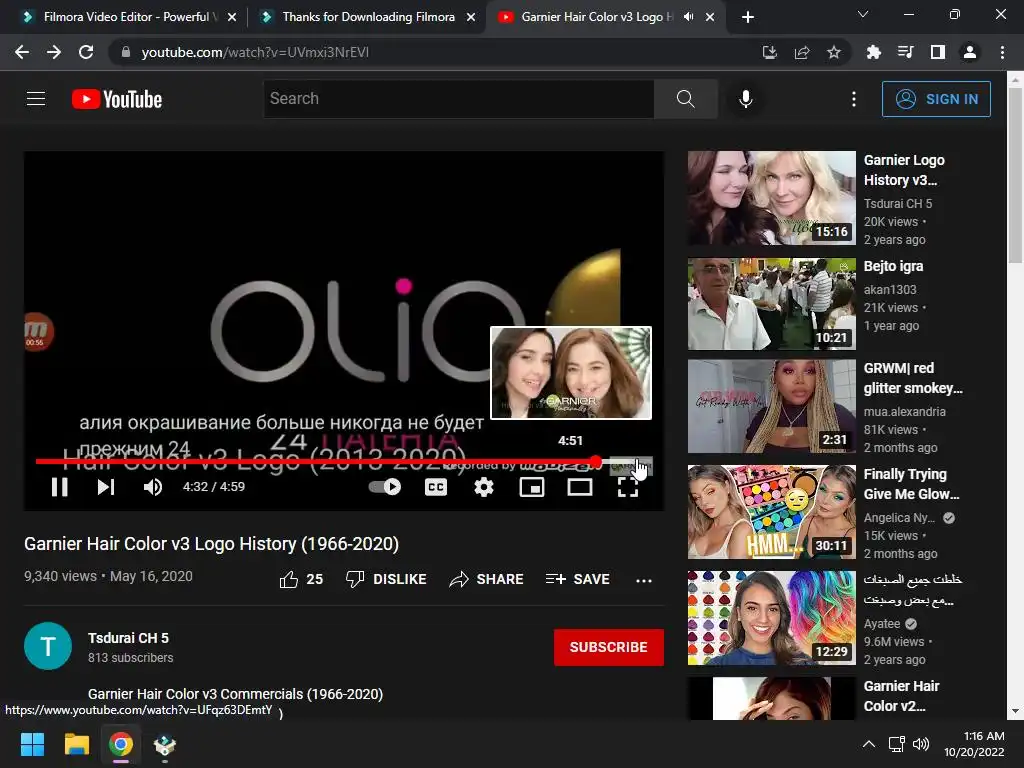Open the Chrome three-dot menu
Image resolution: width=1024 pixels, height=768 pixels.
pyautogui.click(x=1002, y=52)
